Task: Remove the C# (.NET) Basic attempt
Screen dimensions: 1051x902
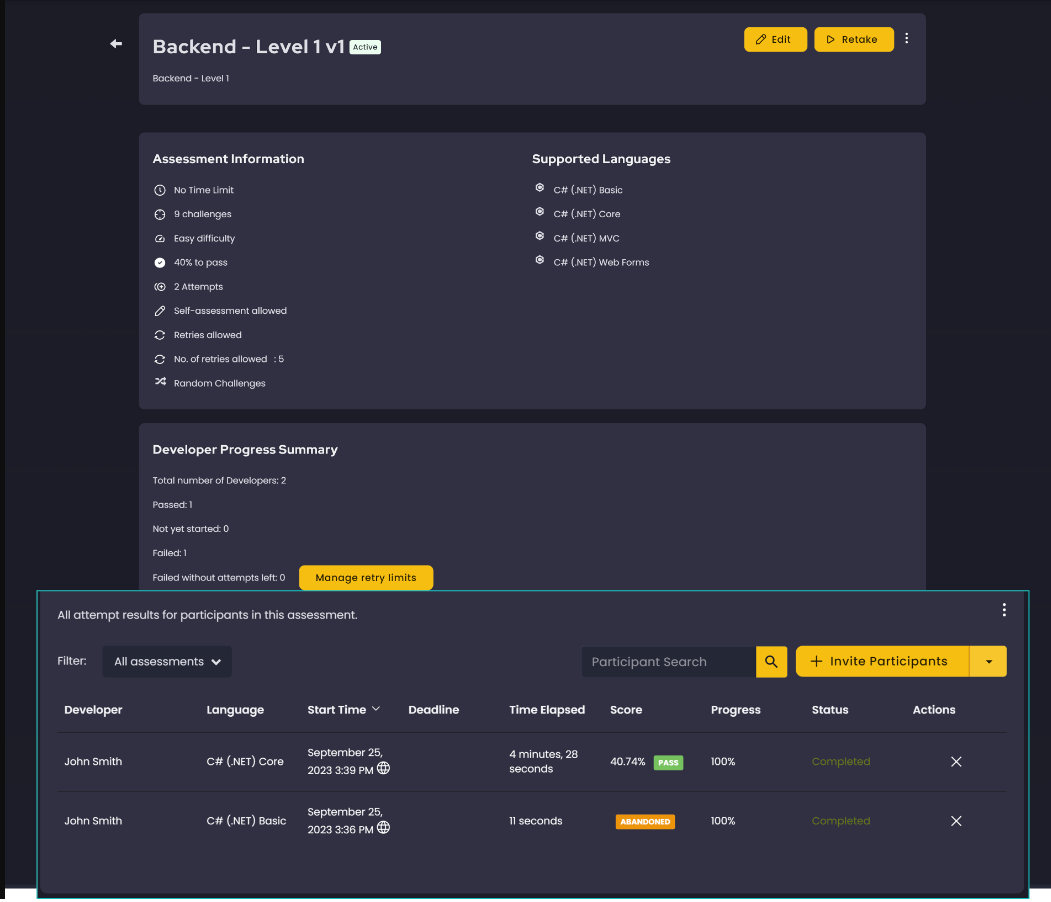Action: pos(956,821)
